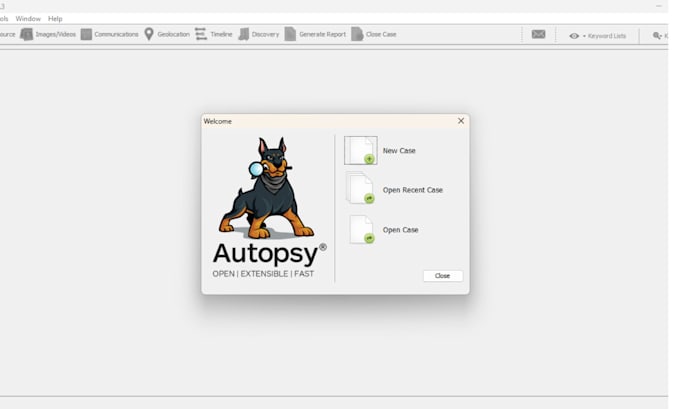The height and width of the screenshot is (409, 680).
Task: Open the Keyword Lists eye dropdown
Action: (598, 36)
